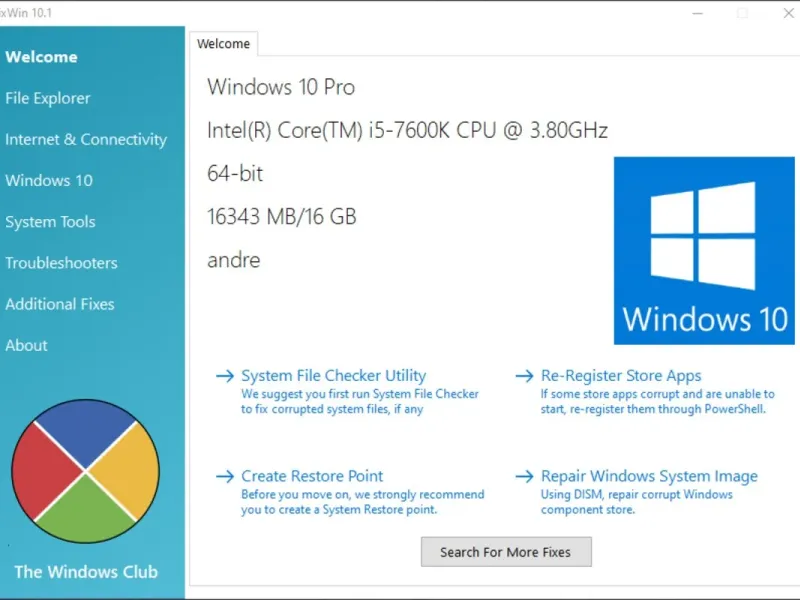Open the Troubleshooters section
This screenshot has width=800, height=600.
coord(61,263)
